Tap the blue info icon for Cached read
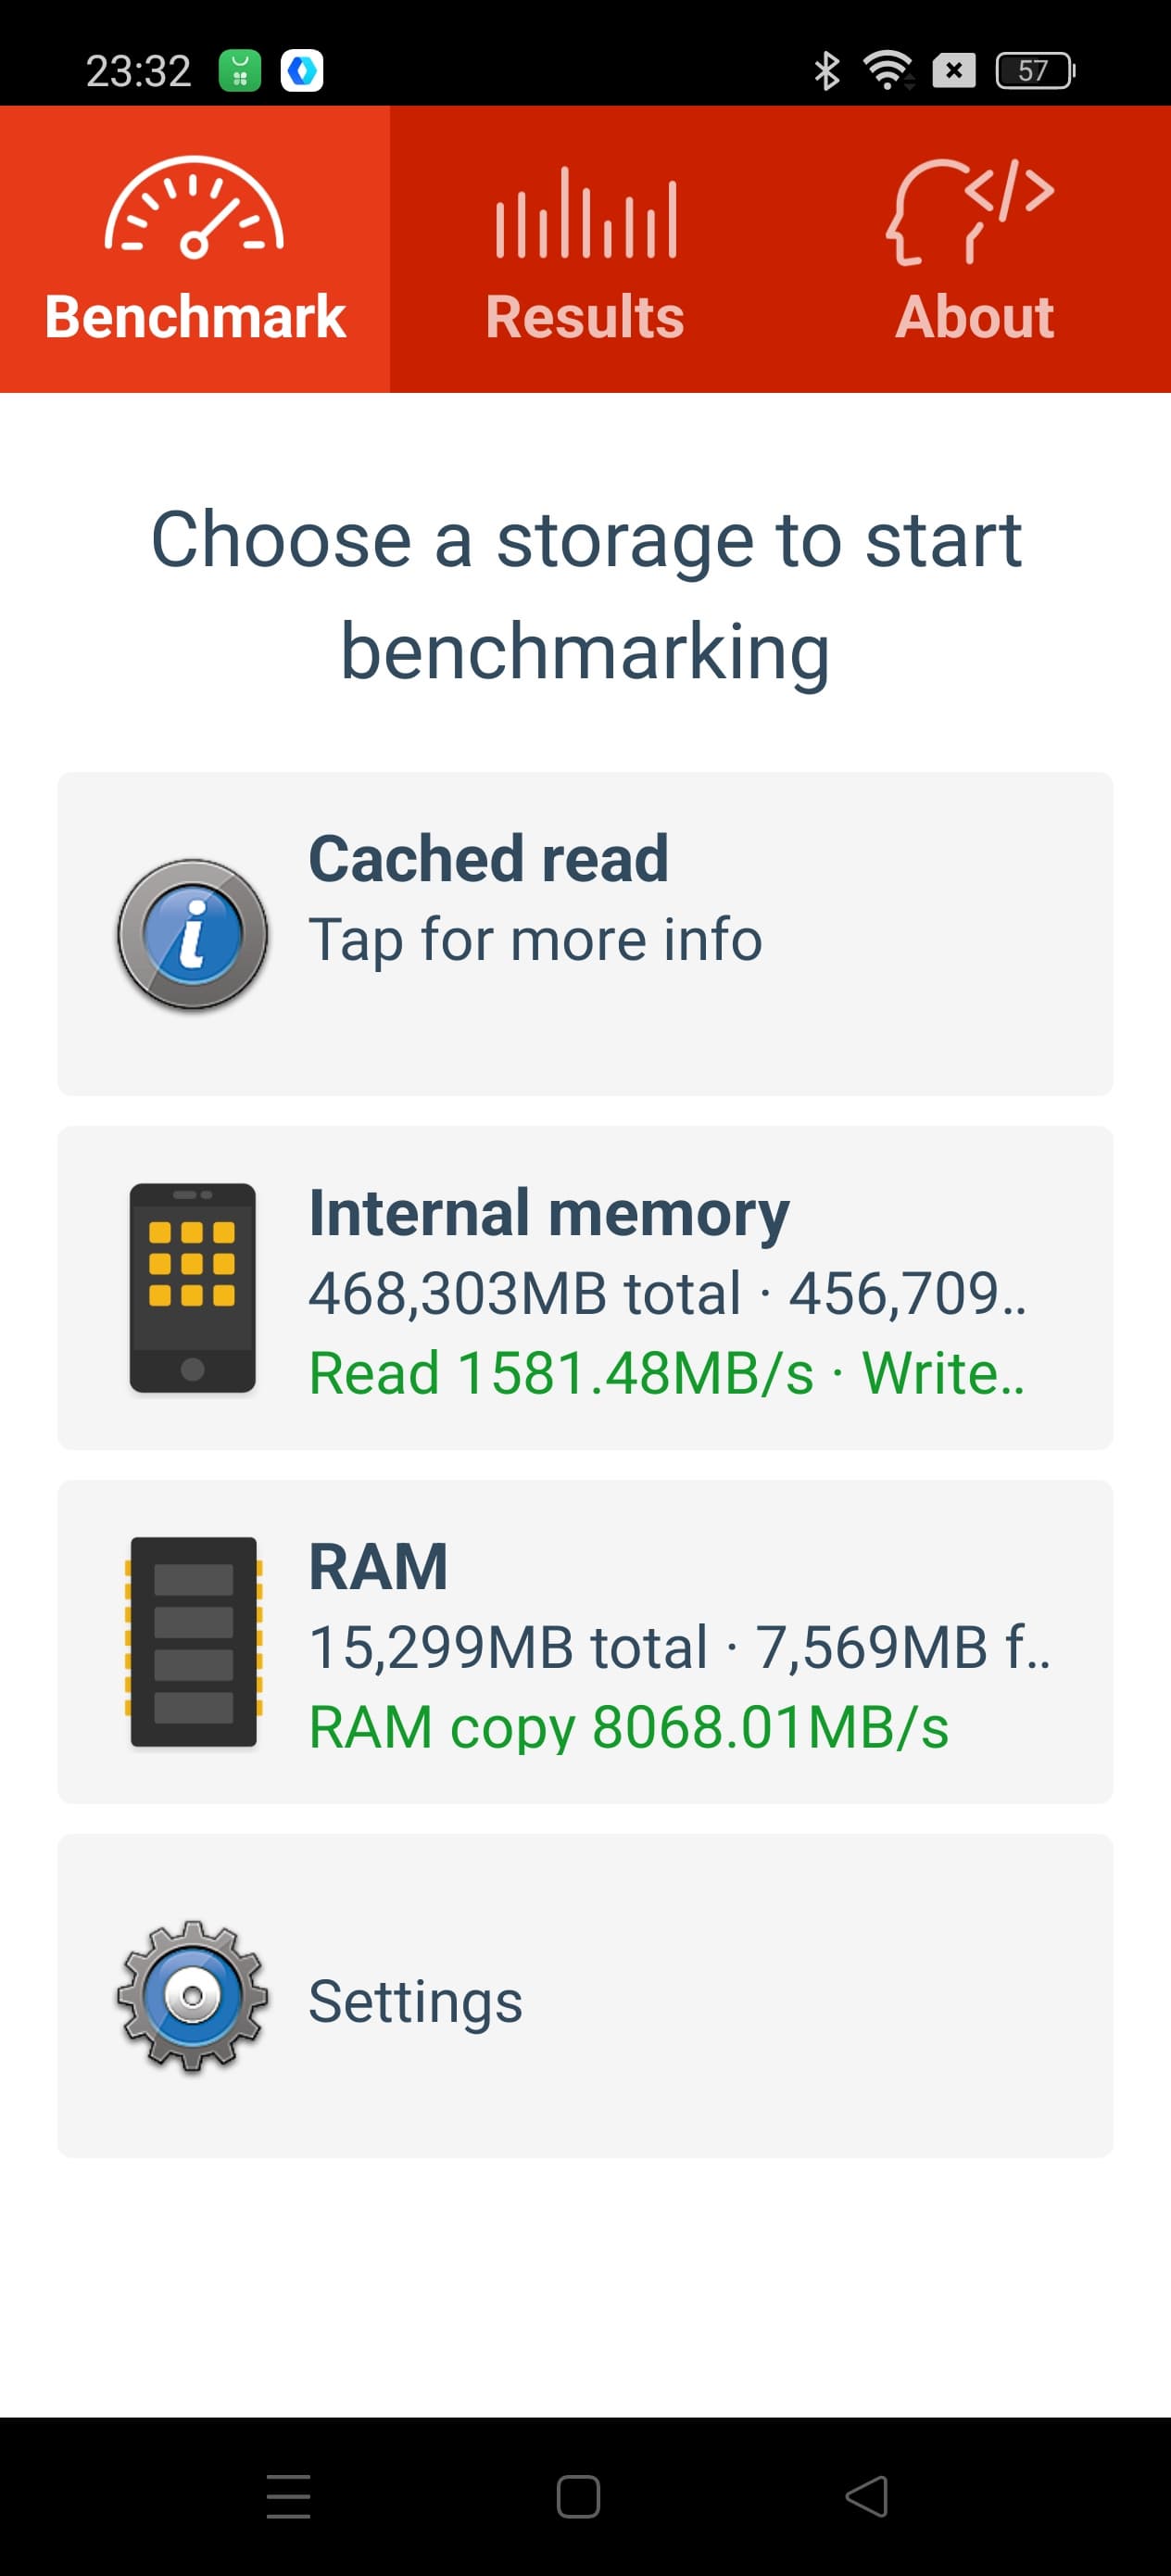This screenshot has height=2576, width=1171. coord(192,934)
